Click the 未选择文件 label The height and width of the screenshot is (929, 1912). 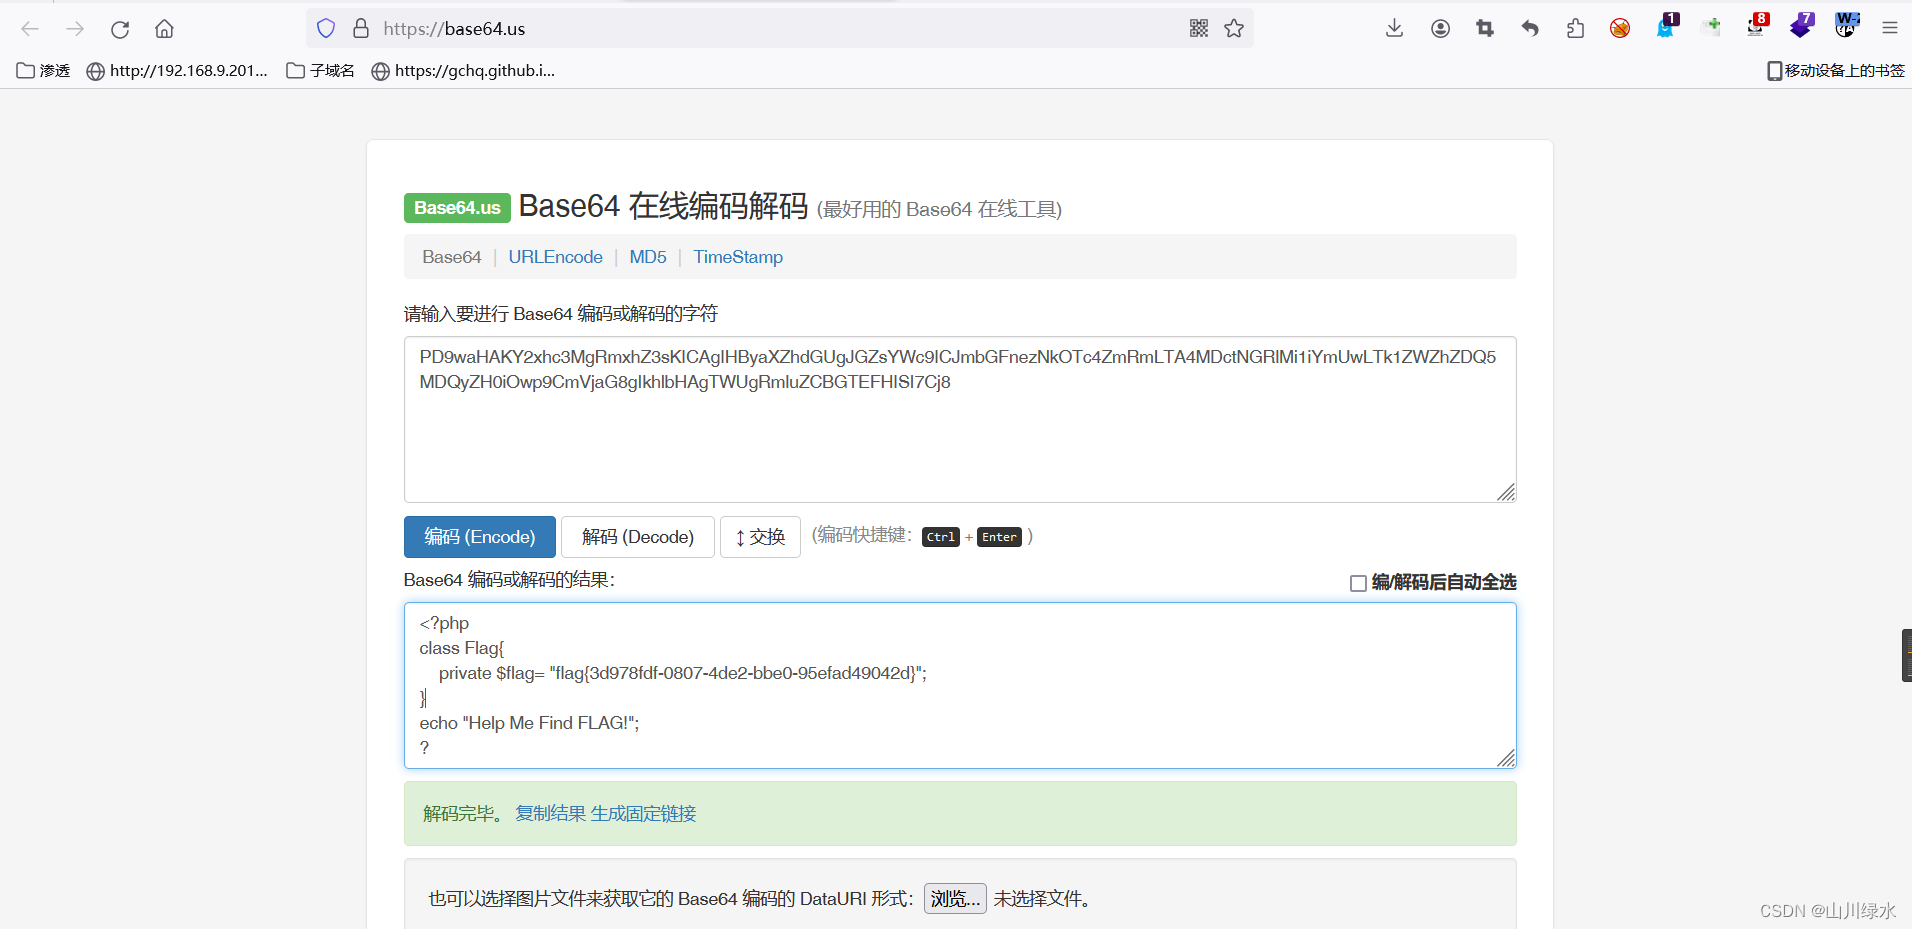click(1042, 898)
